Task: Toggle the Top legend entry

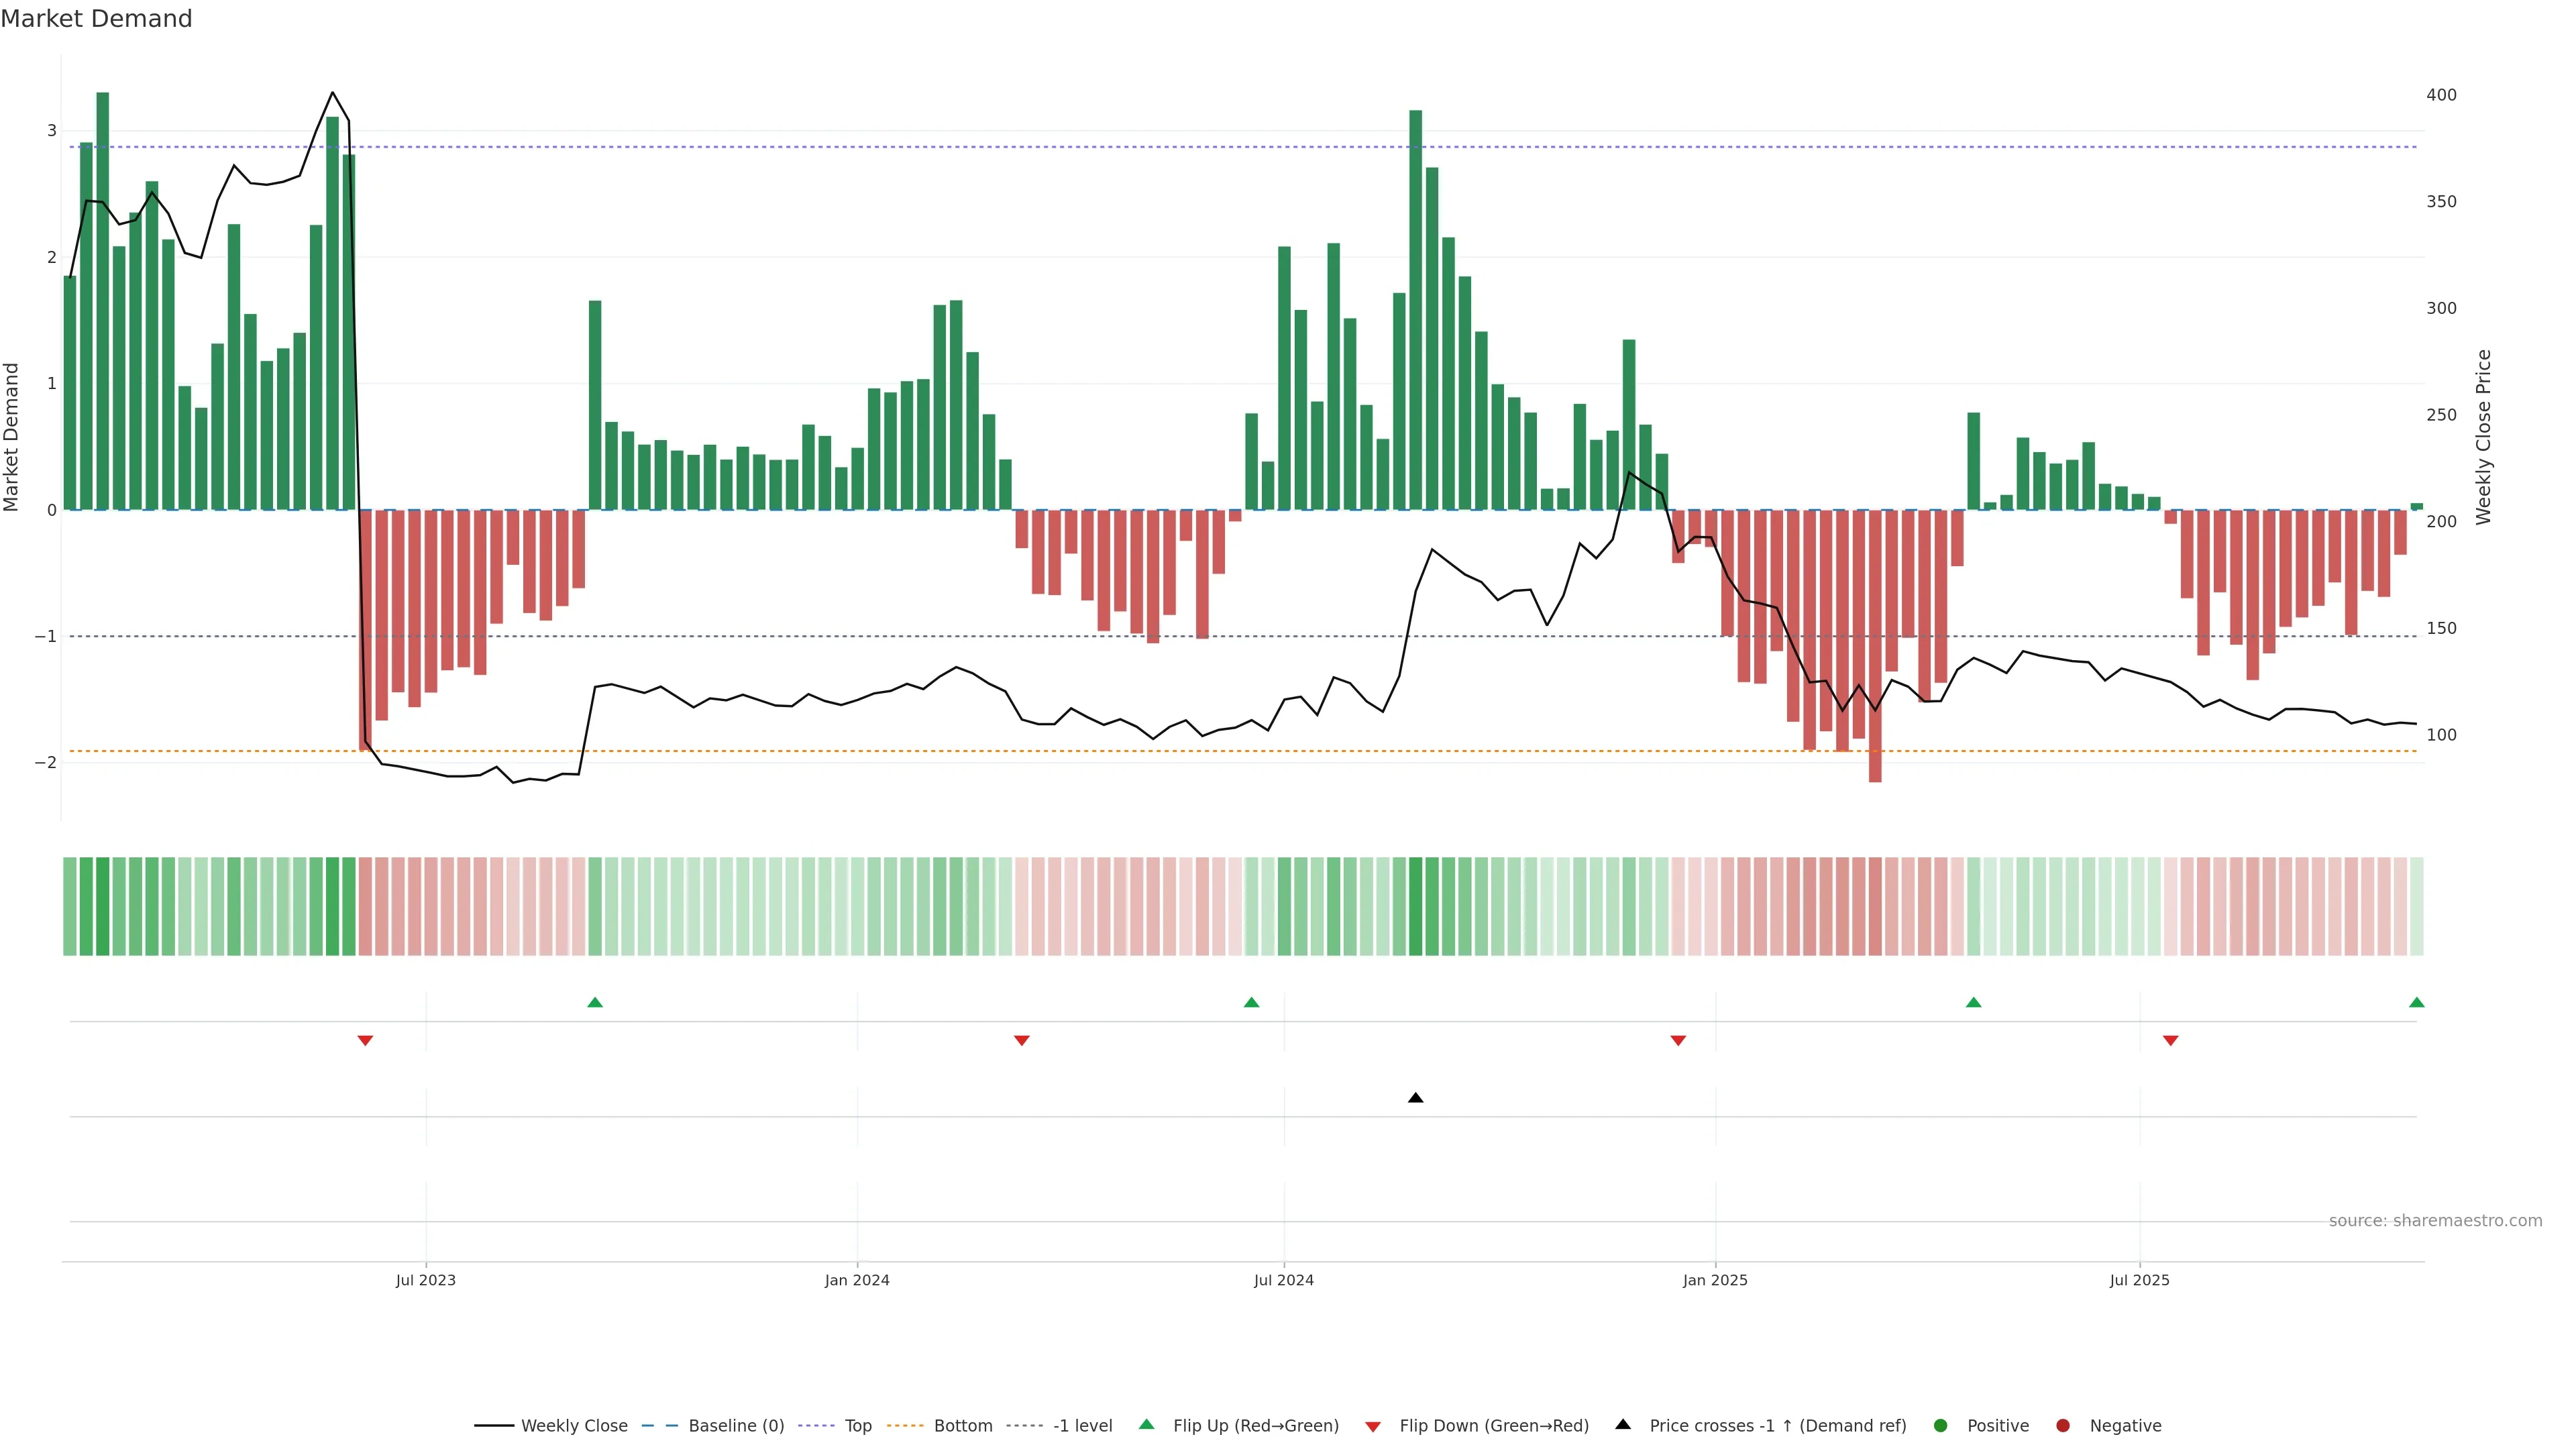Action: click(x=857, y=1426)
